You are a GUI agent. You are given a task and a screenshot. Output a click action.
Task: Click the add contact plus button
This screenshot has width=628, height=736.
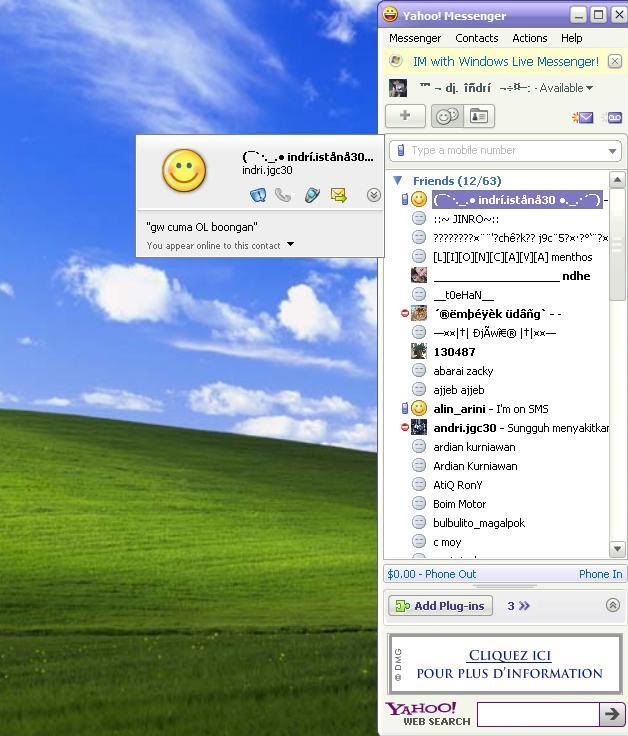click(405, 116)
